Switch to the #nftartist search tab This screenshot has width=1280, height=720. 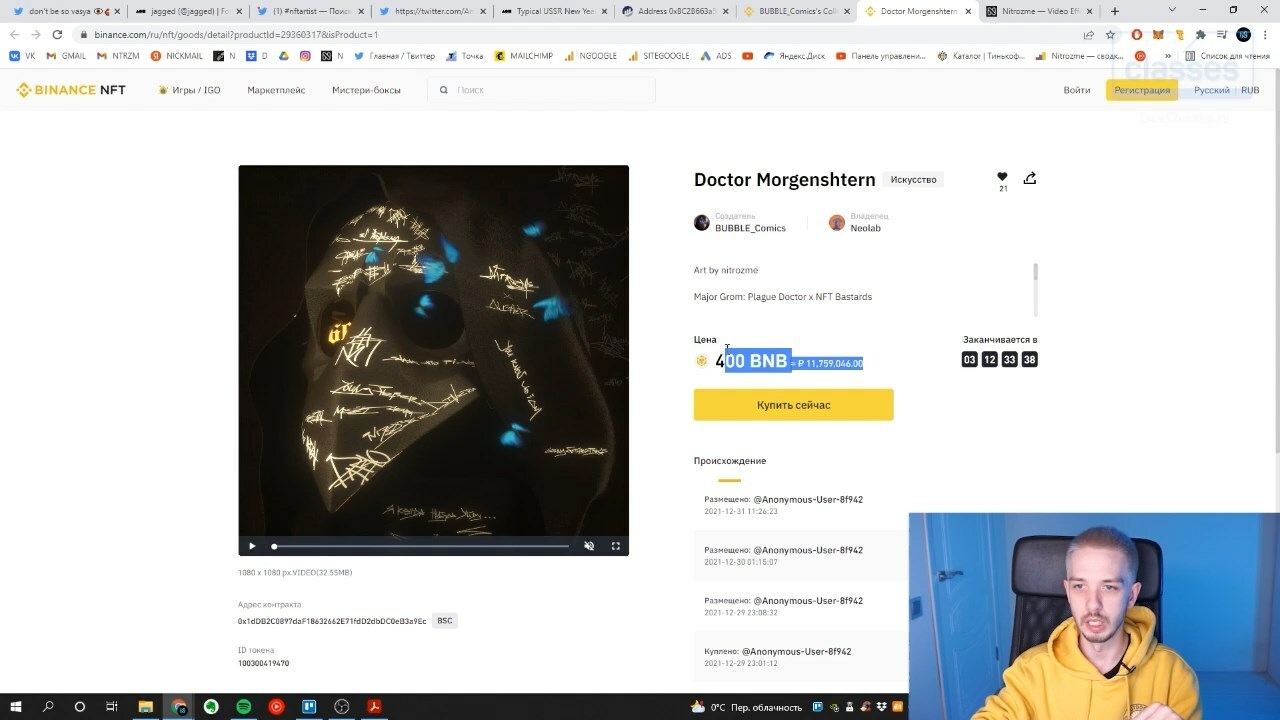(309, 11)
